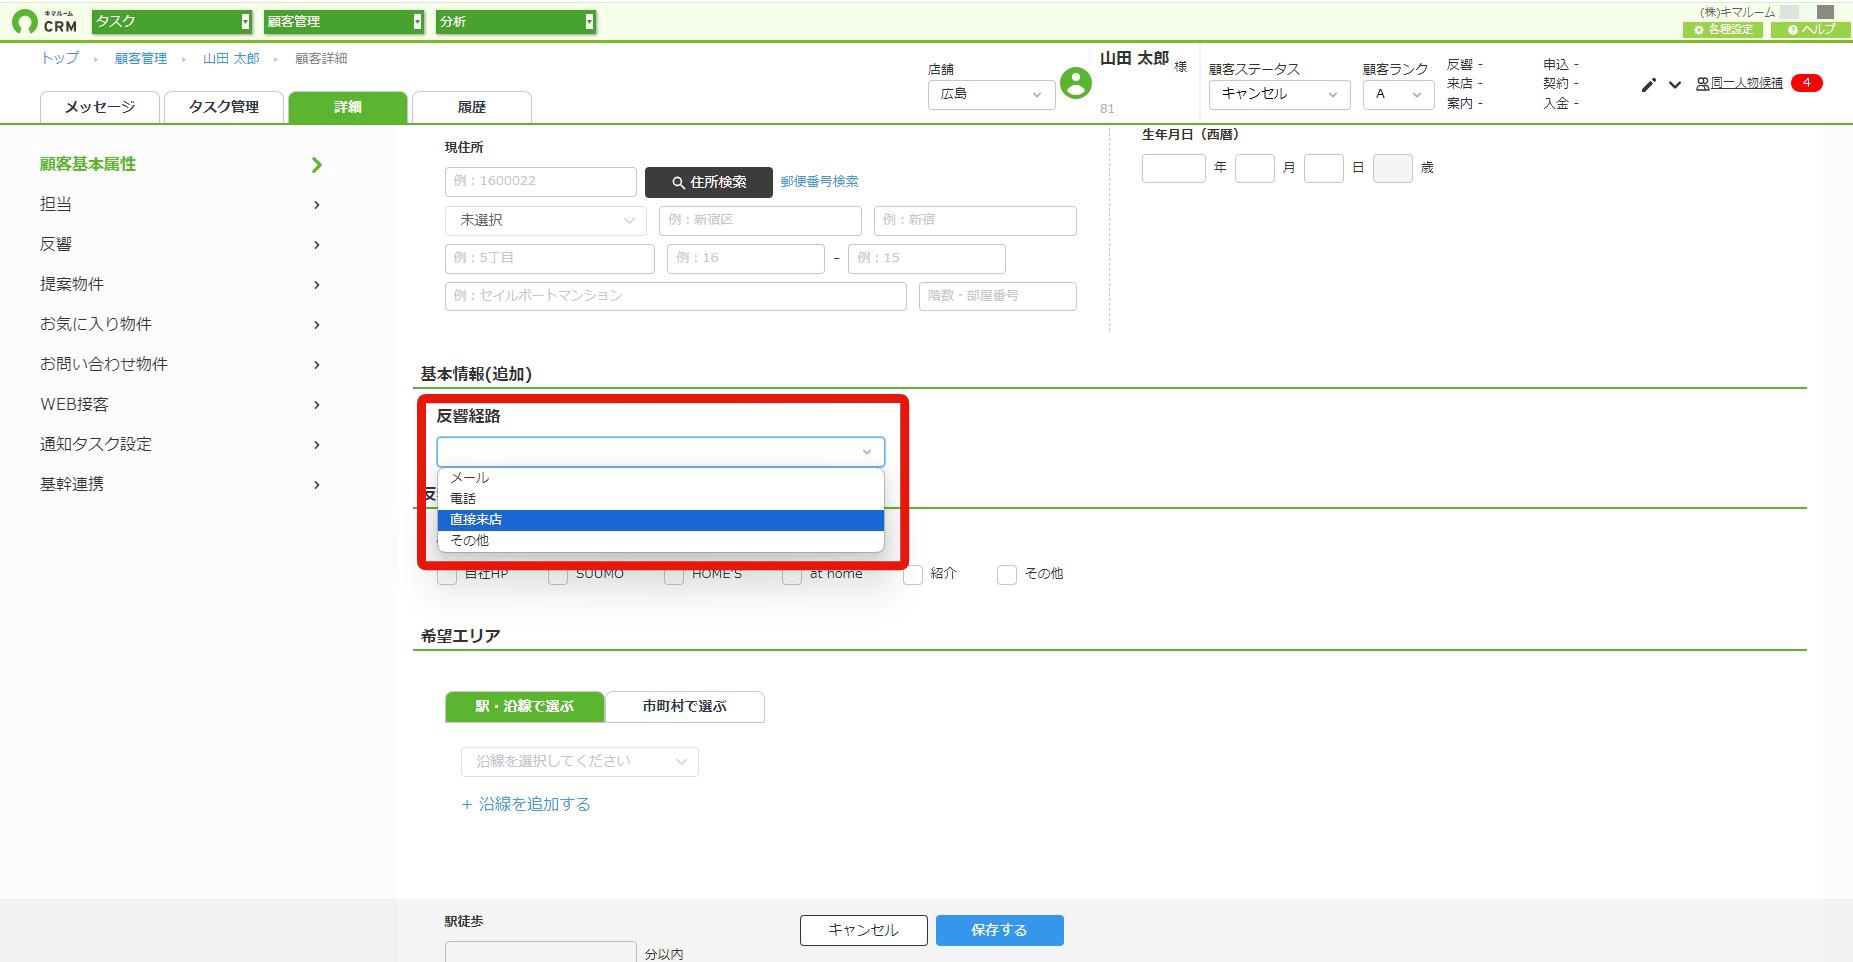Click the red notification badge showing 4
Viewport: 1853px width, 962px height.
(1806, 83)
